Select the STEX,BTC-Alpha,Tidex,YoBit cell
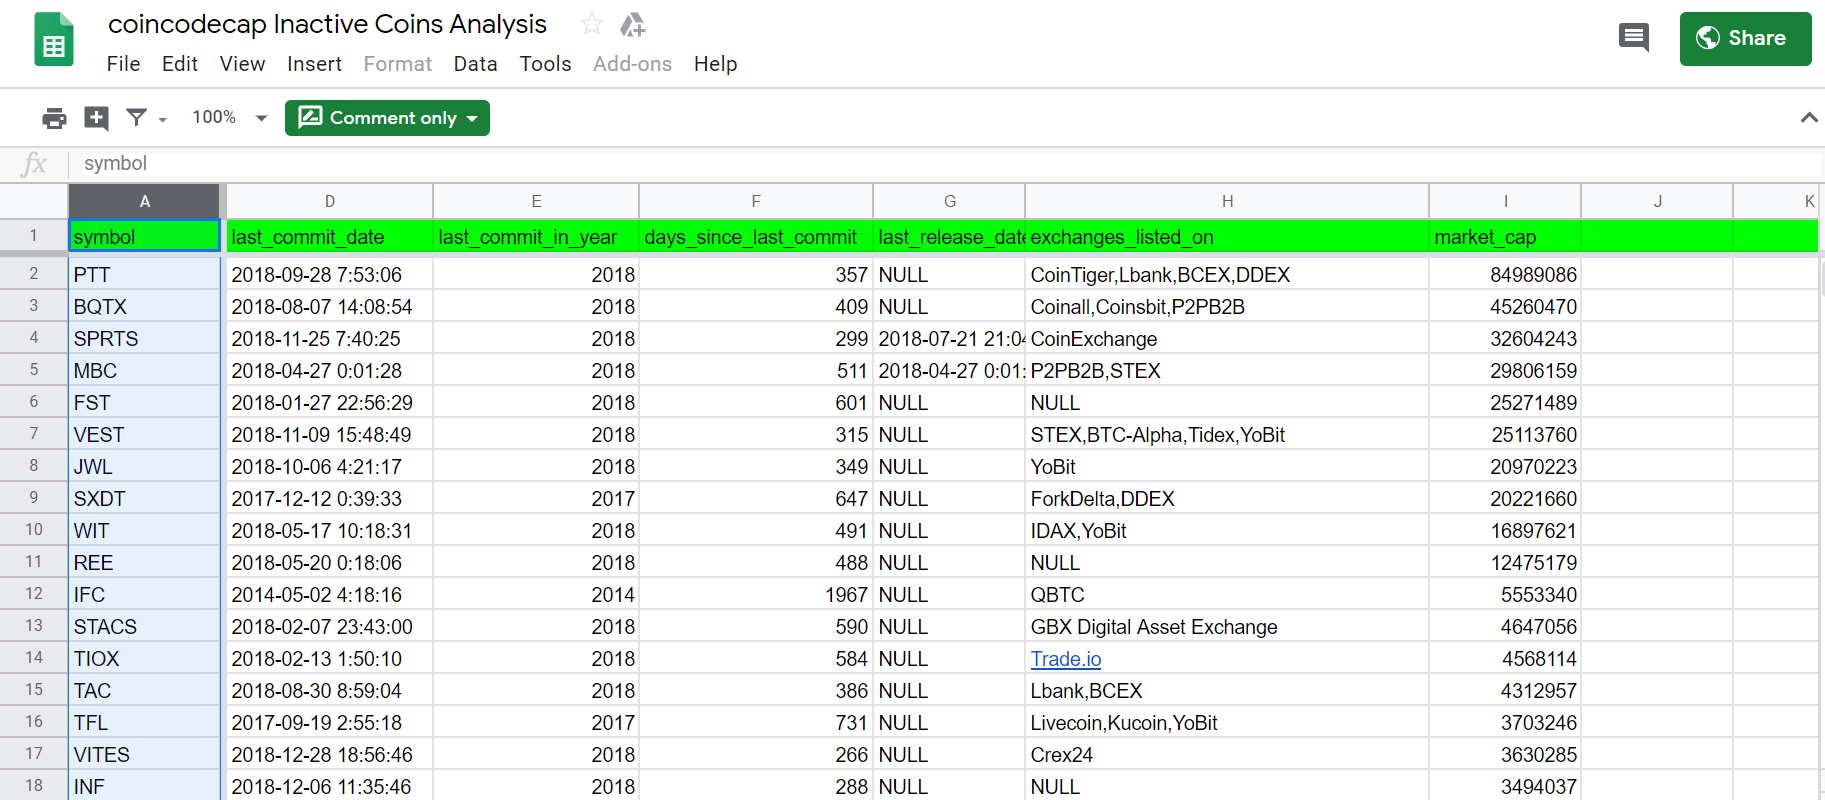1825x800 pixels. pos(1227,434)
